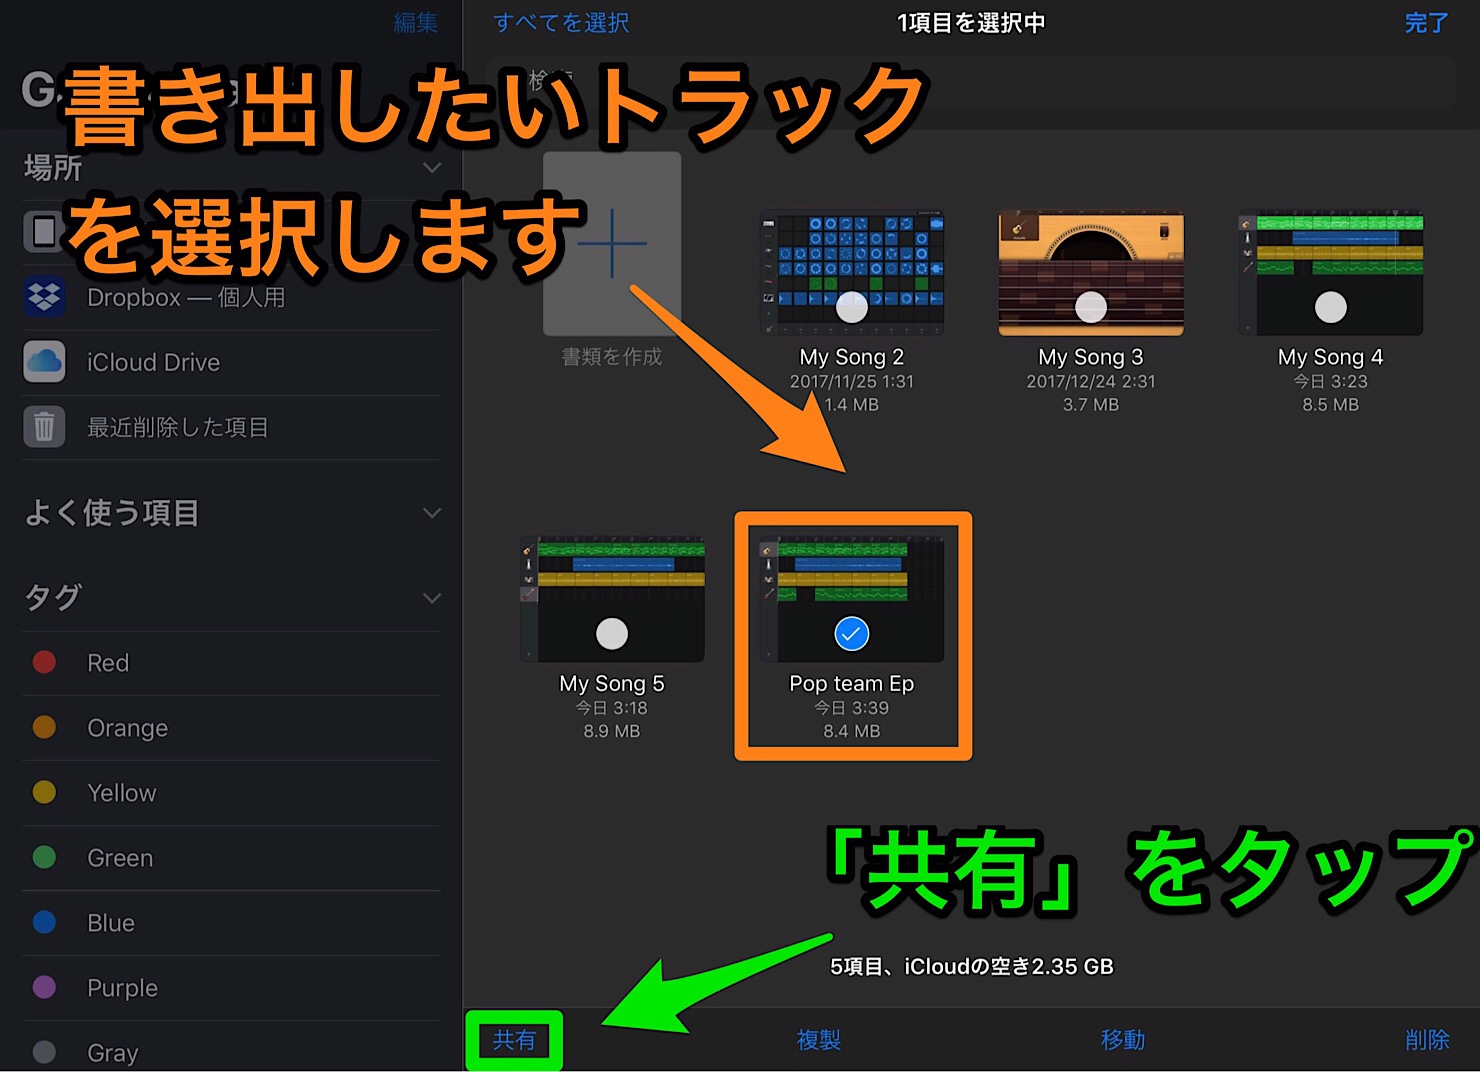Tap the plus icon to create document
This screenshot has width=1480, height=1072.
[x=612, y=244]
